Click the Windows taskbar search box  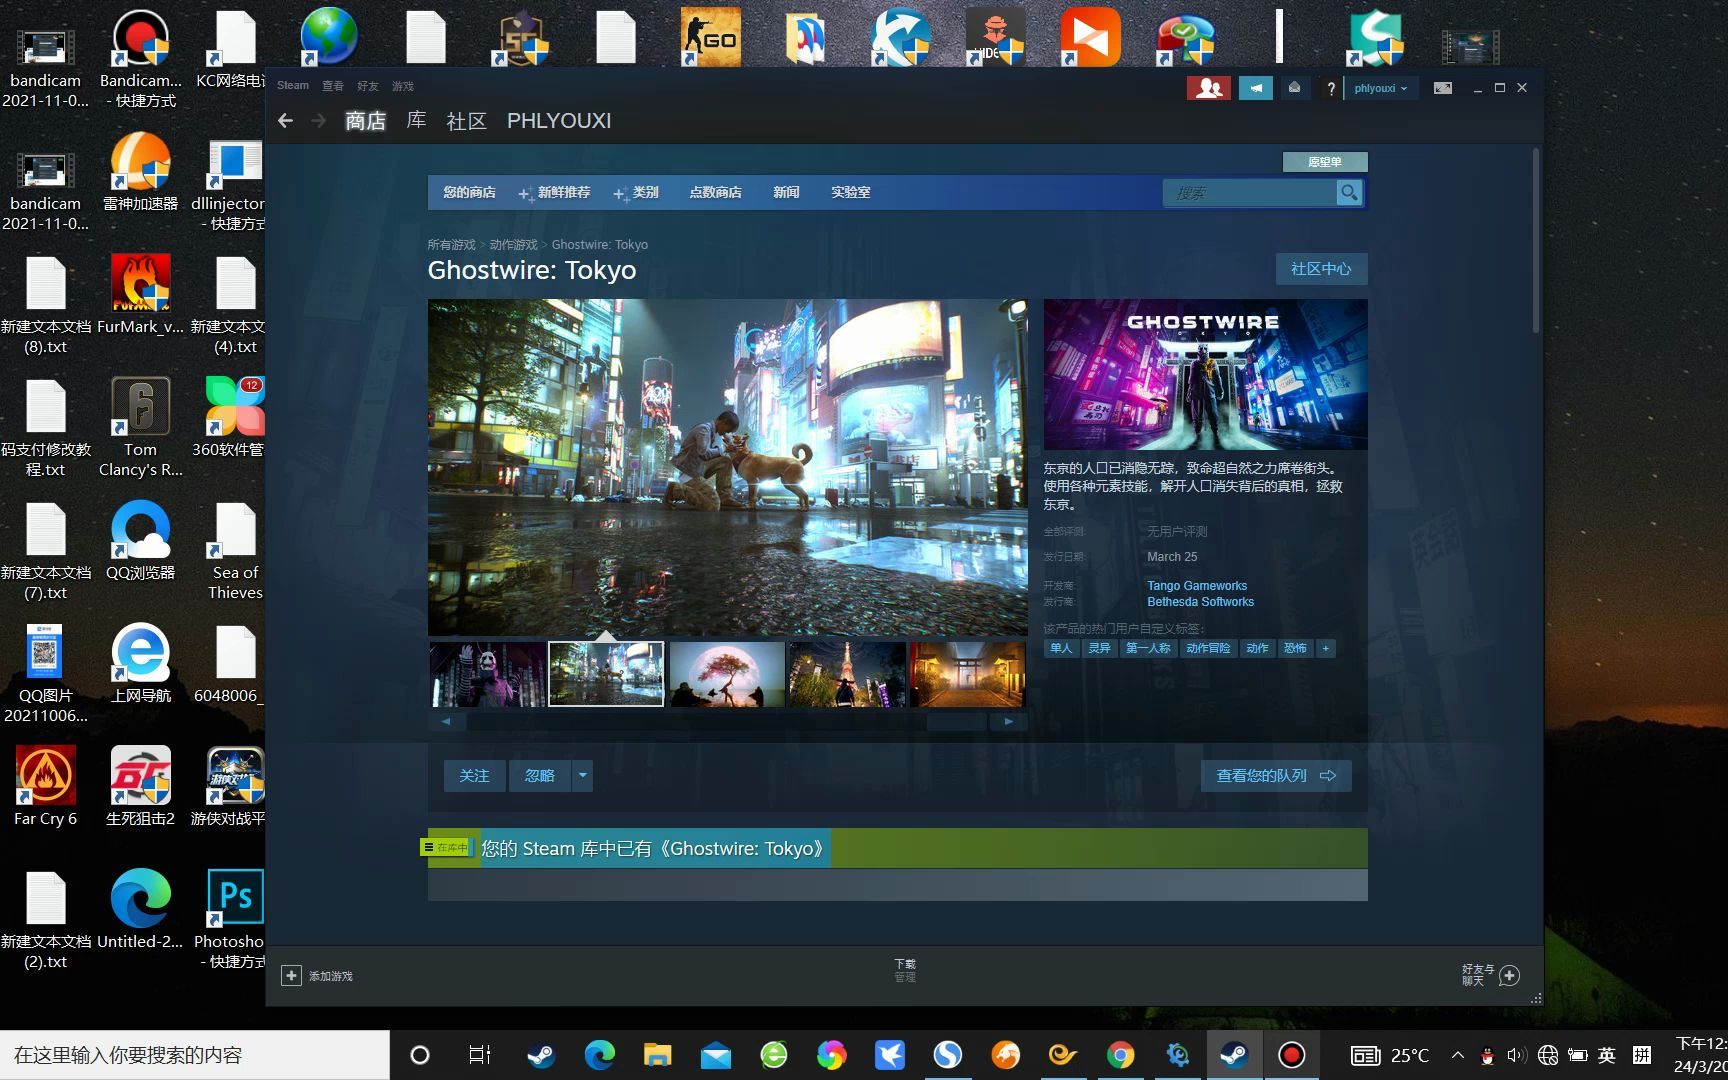pos(195,1055)
